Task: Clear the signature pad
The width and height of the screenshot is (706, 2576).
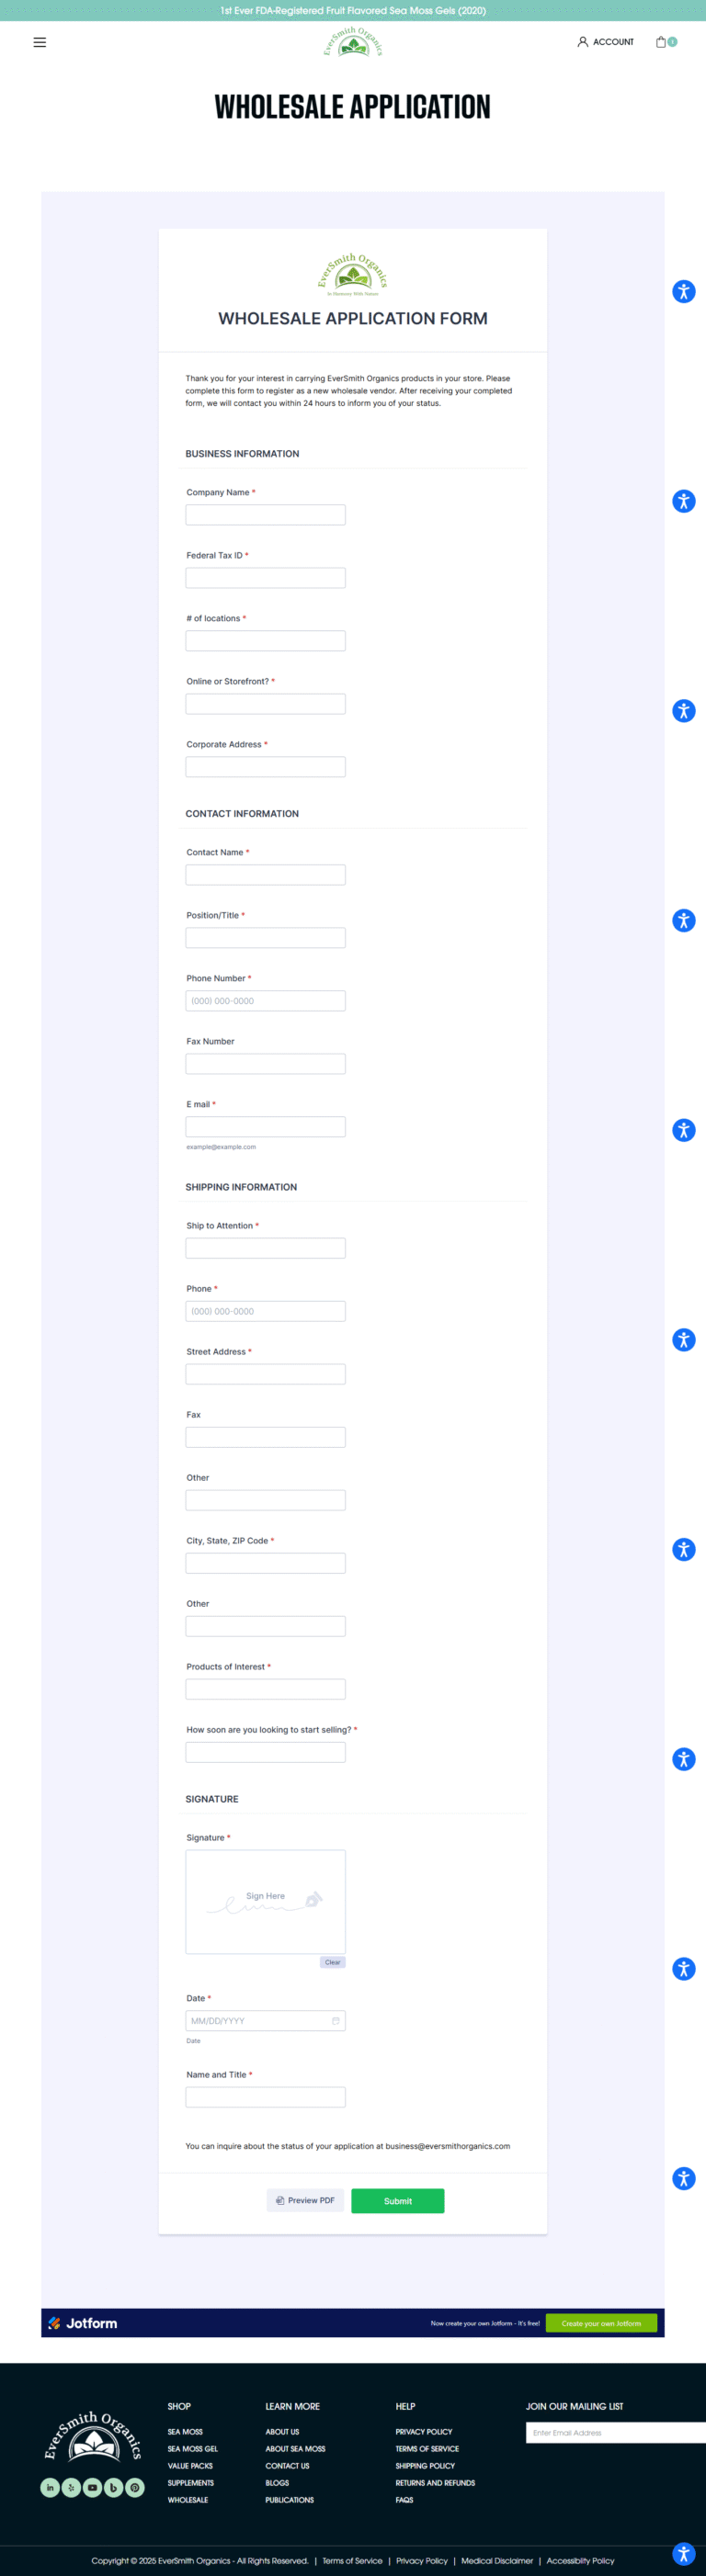Action: click(x=332, y=1961)
